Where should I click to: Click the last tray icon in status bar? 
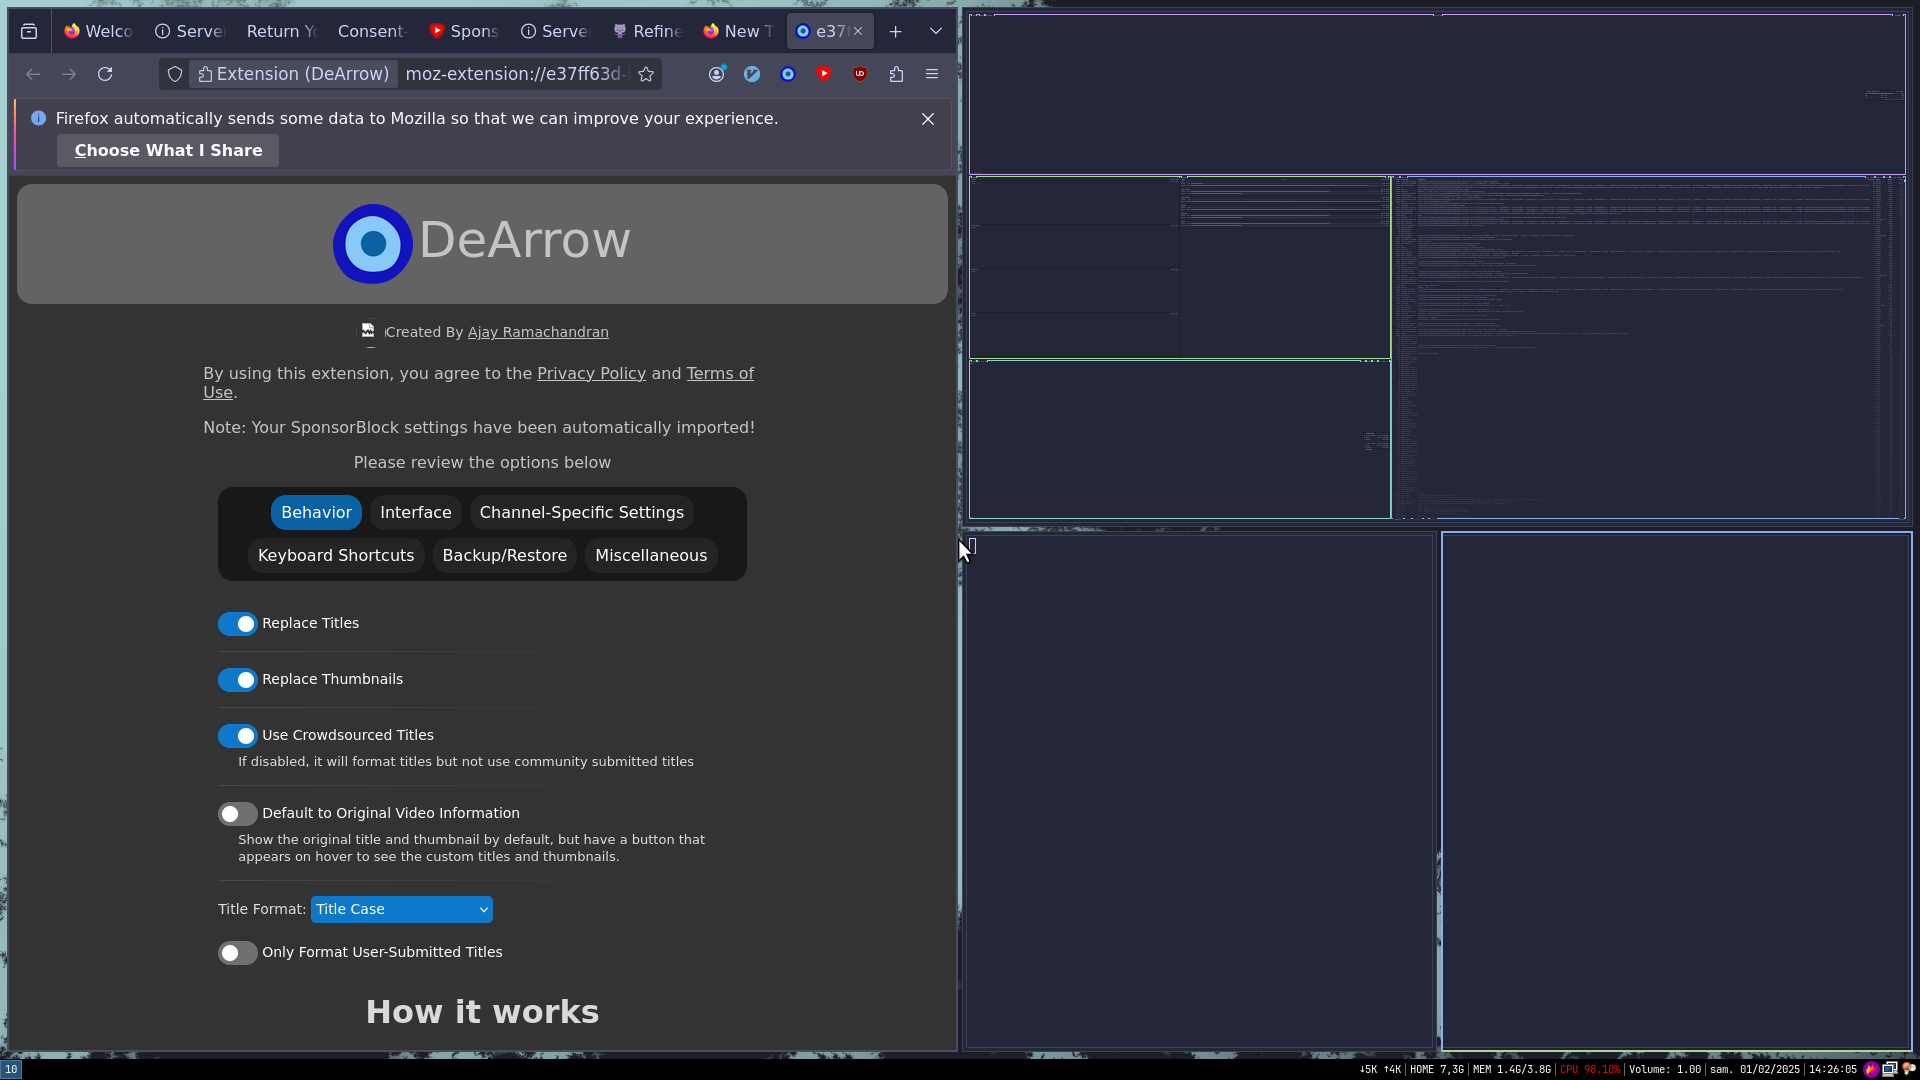pos(1909,1069)
